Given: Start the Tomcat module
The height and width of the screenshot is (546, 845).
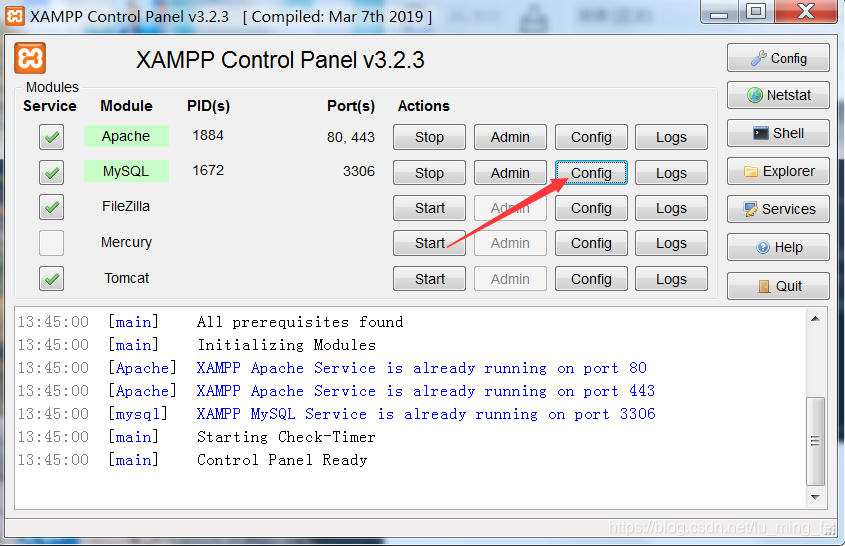Looking at the screenshot, I should point(430,279).
